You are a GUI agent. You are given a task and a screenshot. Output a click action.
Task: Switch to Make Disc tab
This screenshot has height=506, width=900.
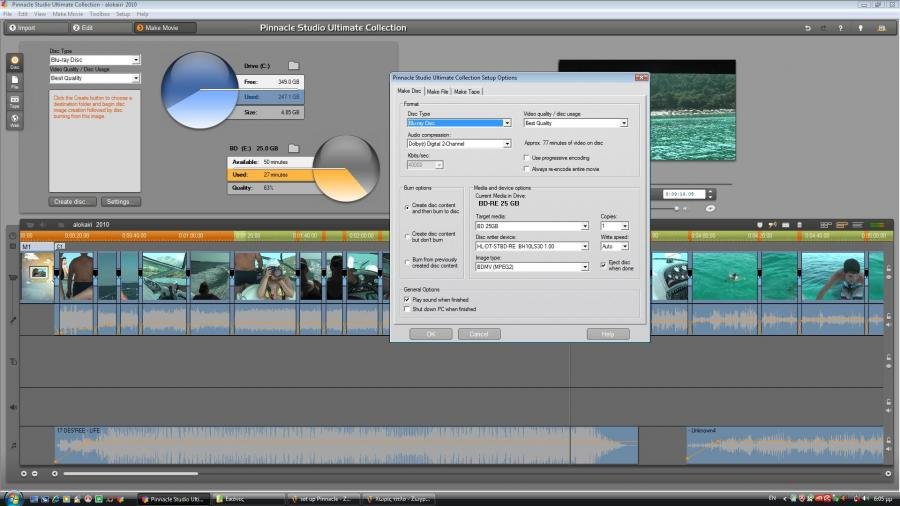click(x=409, y=91)
